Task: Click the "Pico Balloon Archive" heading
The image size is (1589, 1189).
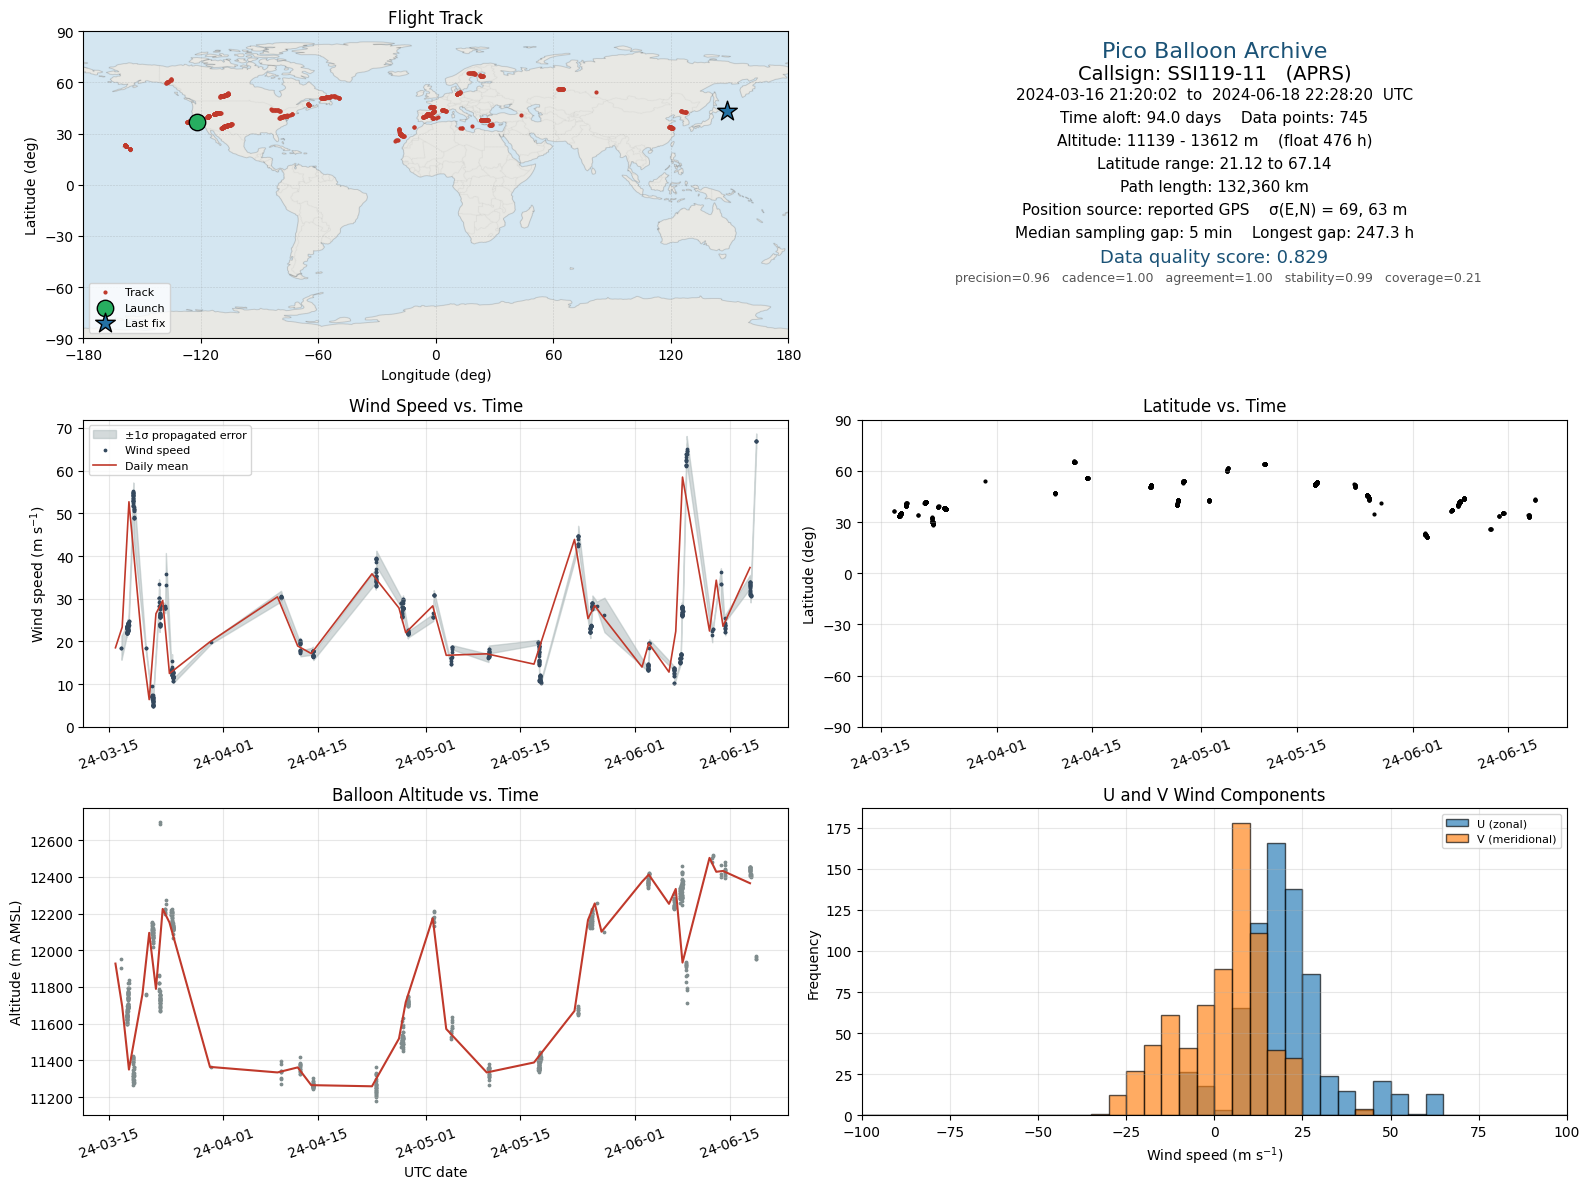Action: [x=1214, y=51]
